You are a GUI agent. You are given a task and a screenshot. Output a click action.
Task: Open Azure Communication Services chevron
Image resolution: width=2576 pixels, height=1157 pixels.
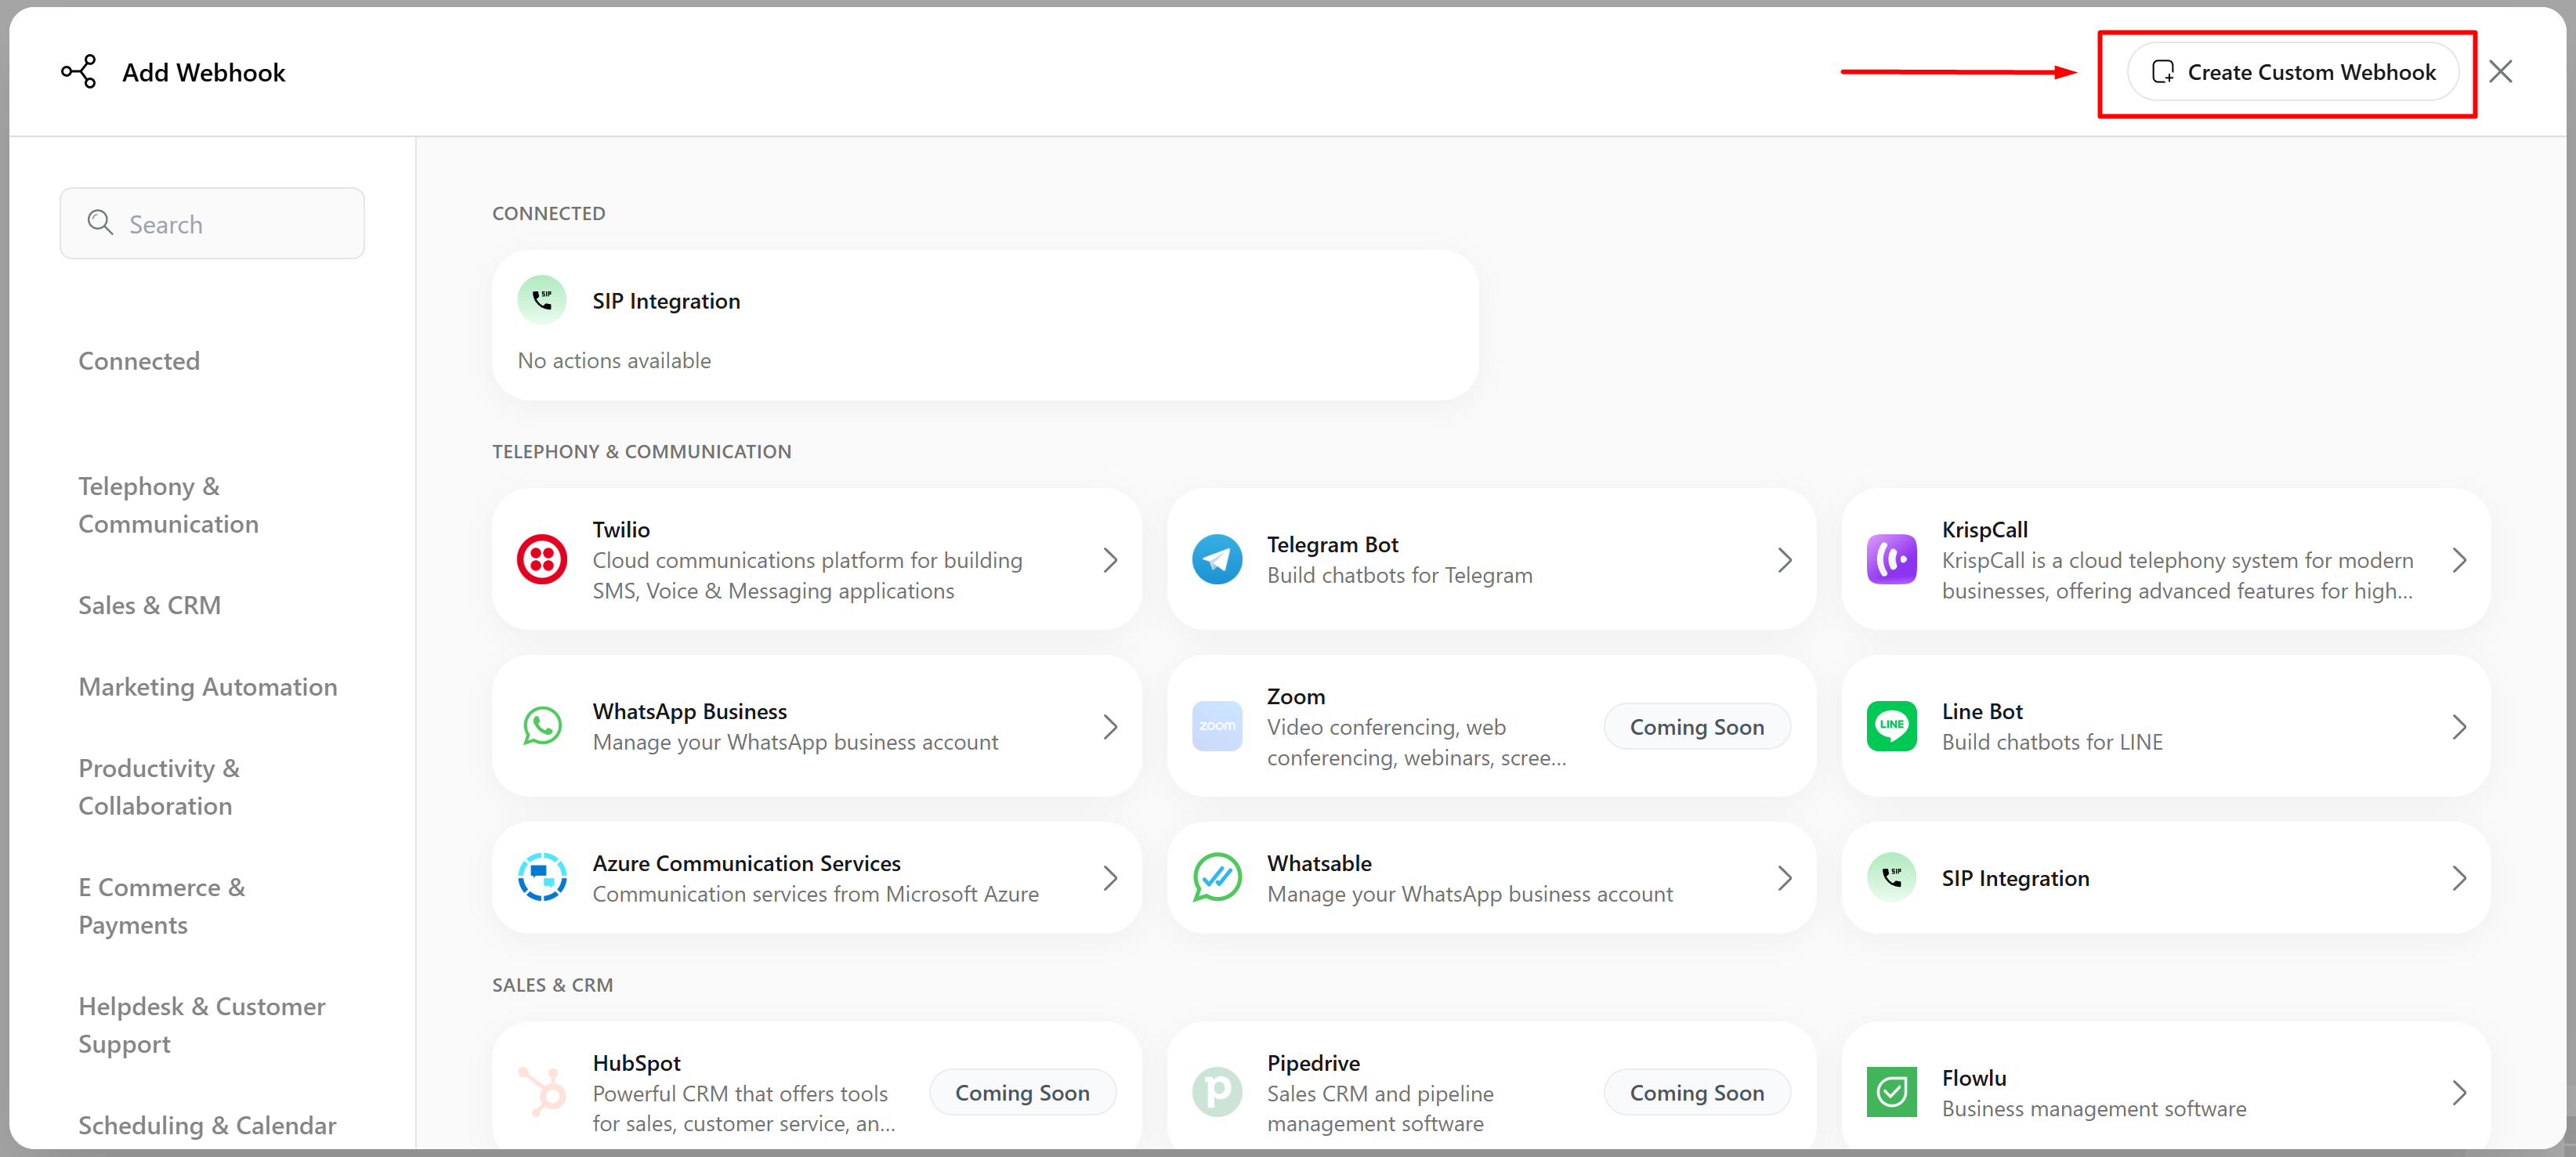1109,878
